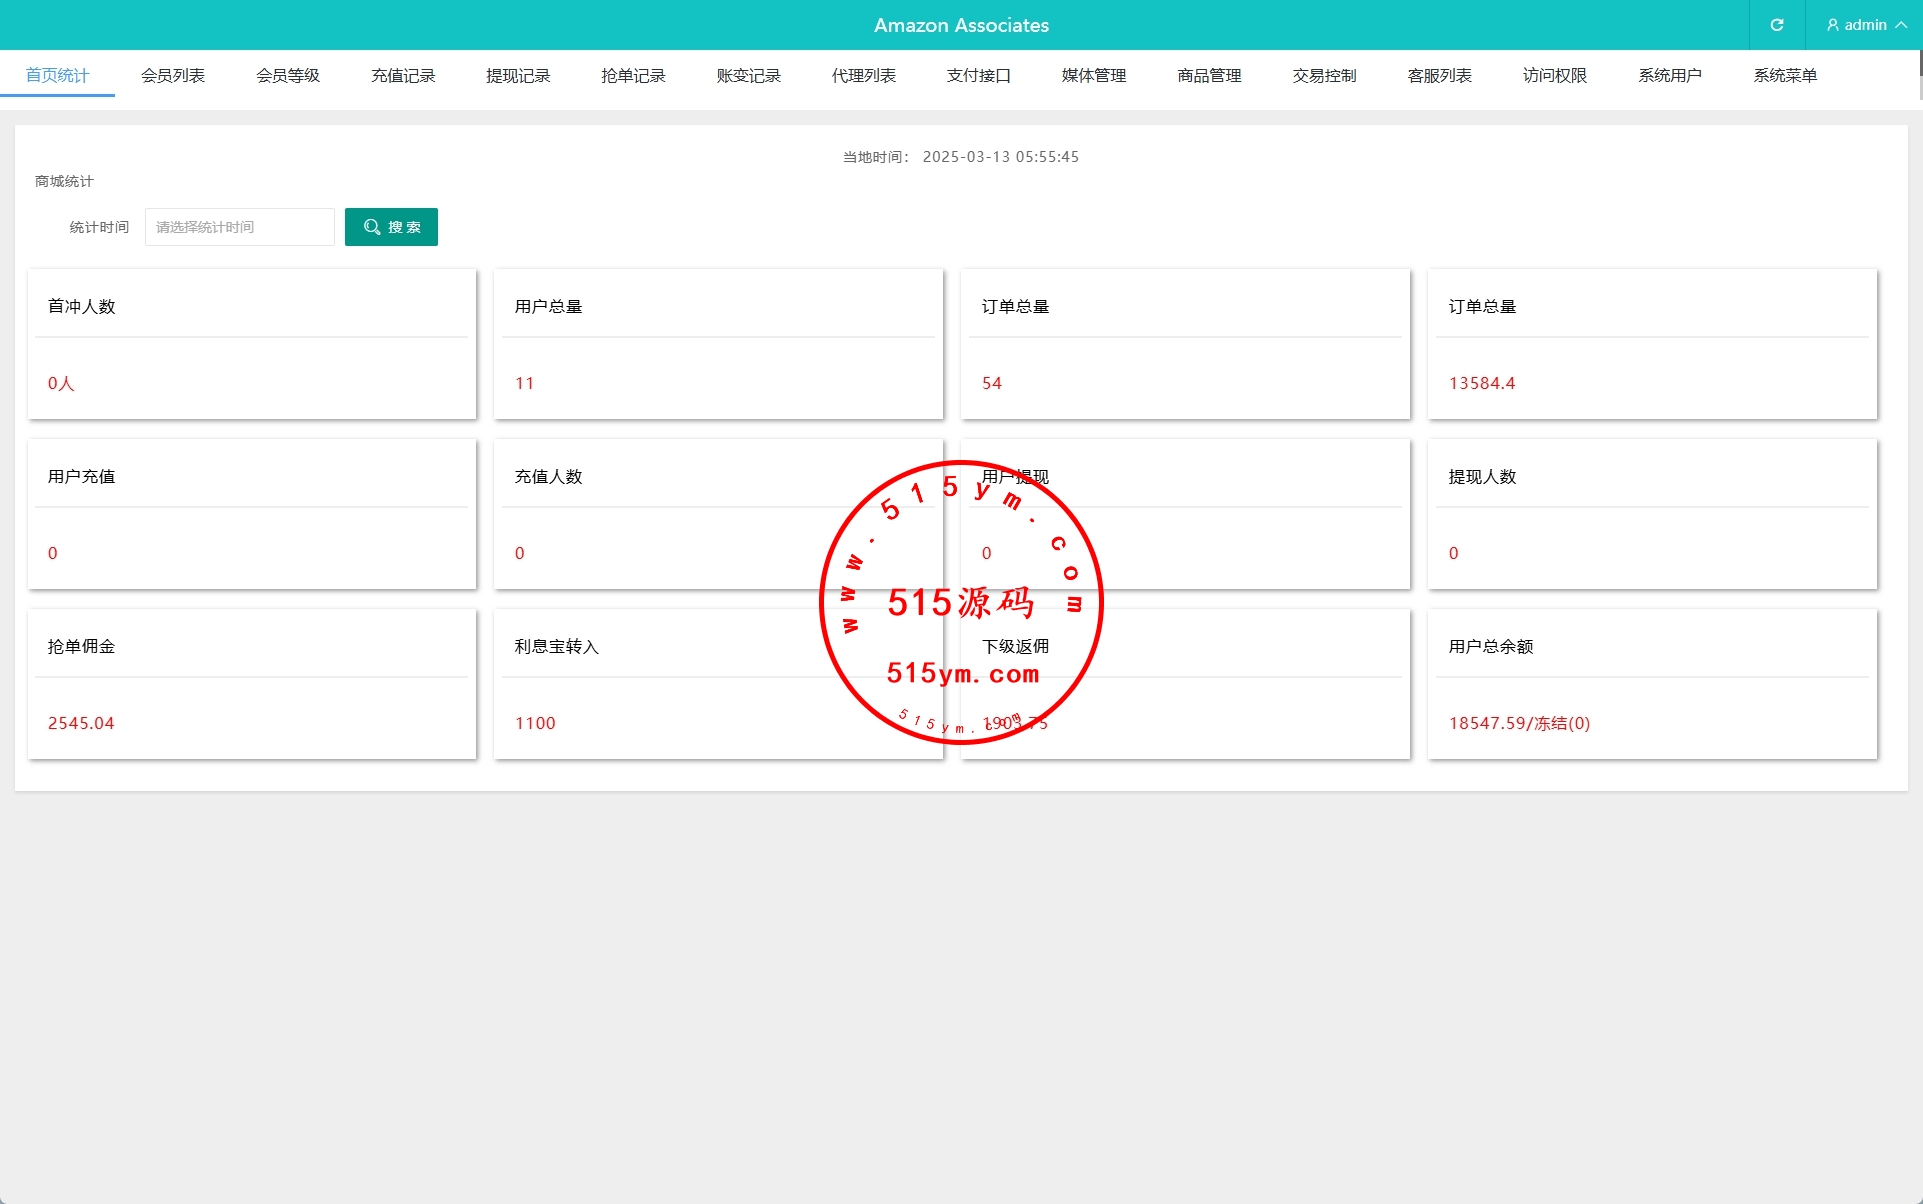Go to the 充值记录 tab
The image size is (1923, 1204).
pos(403,76)
